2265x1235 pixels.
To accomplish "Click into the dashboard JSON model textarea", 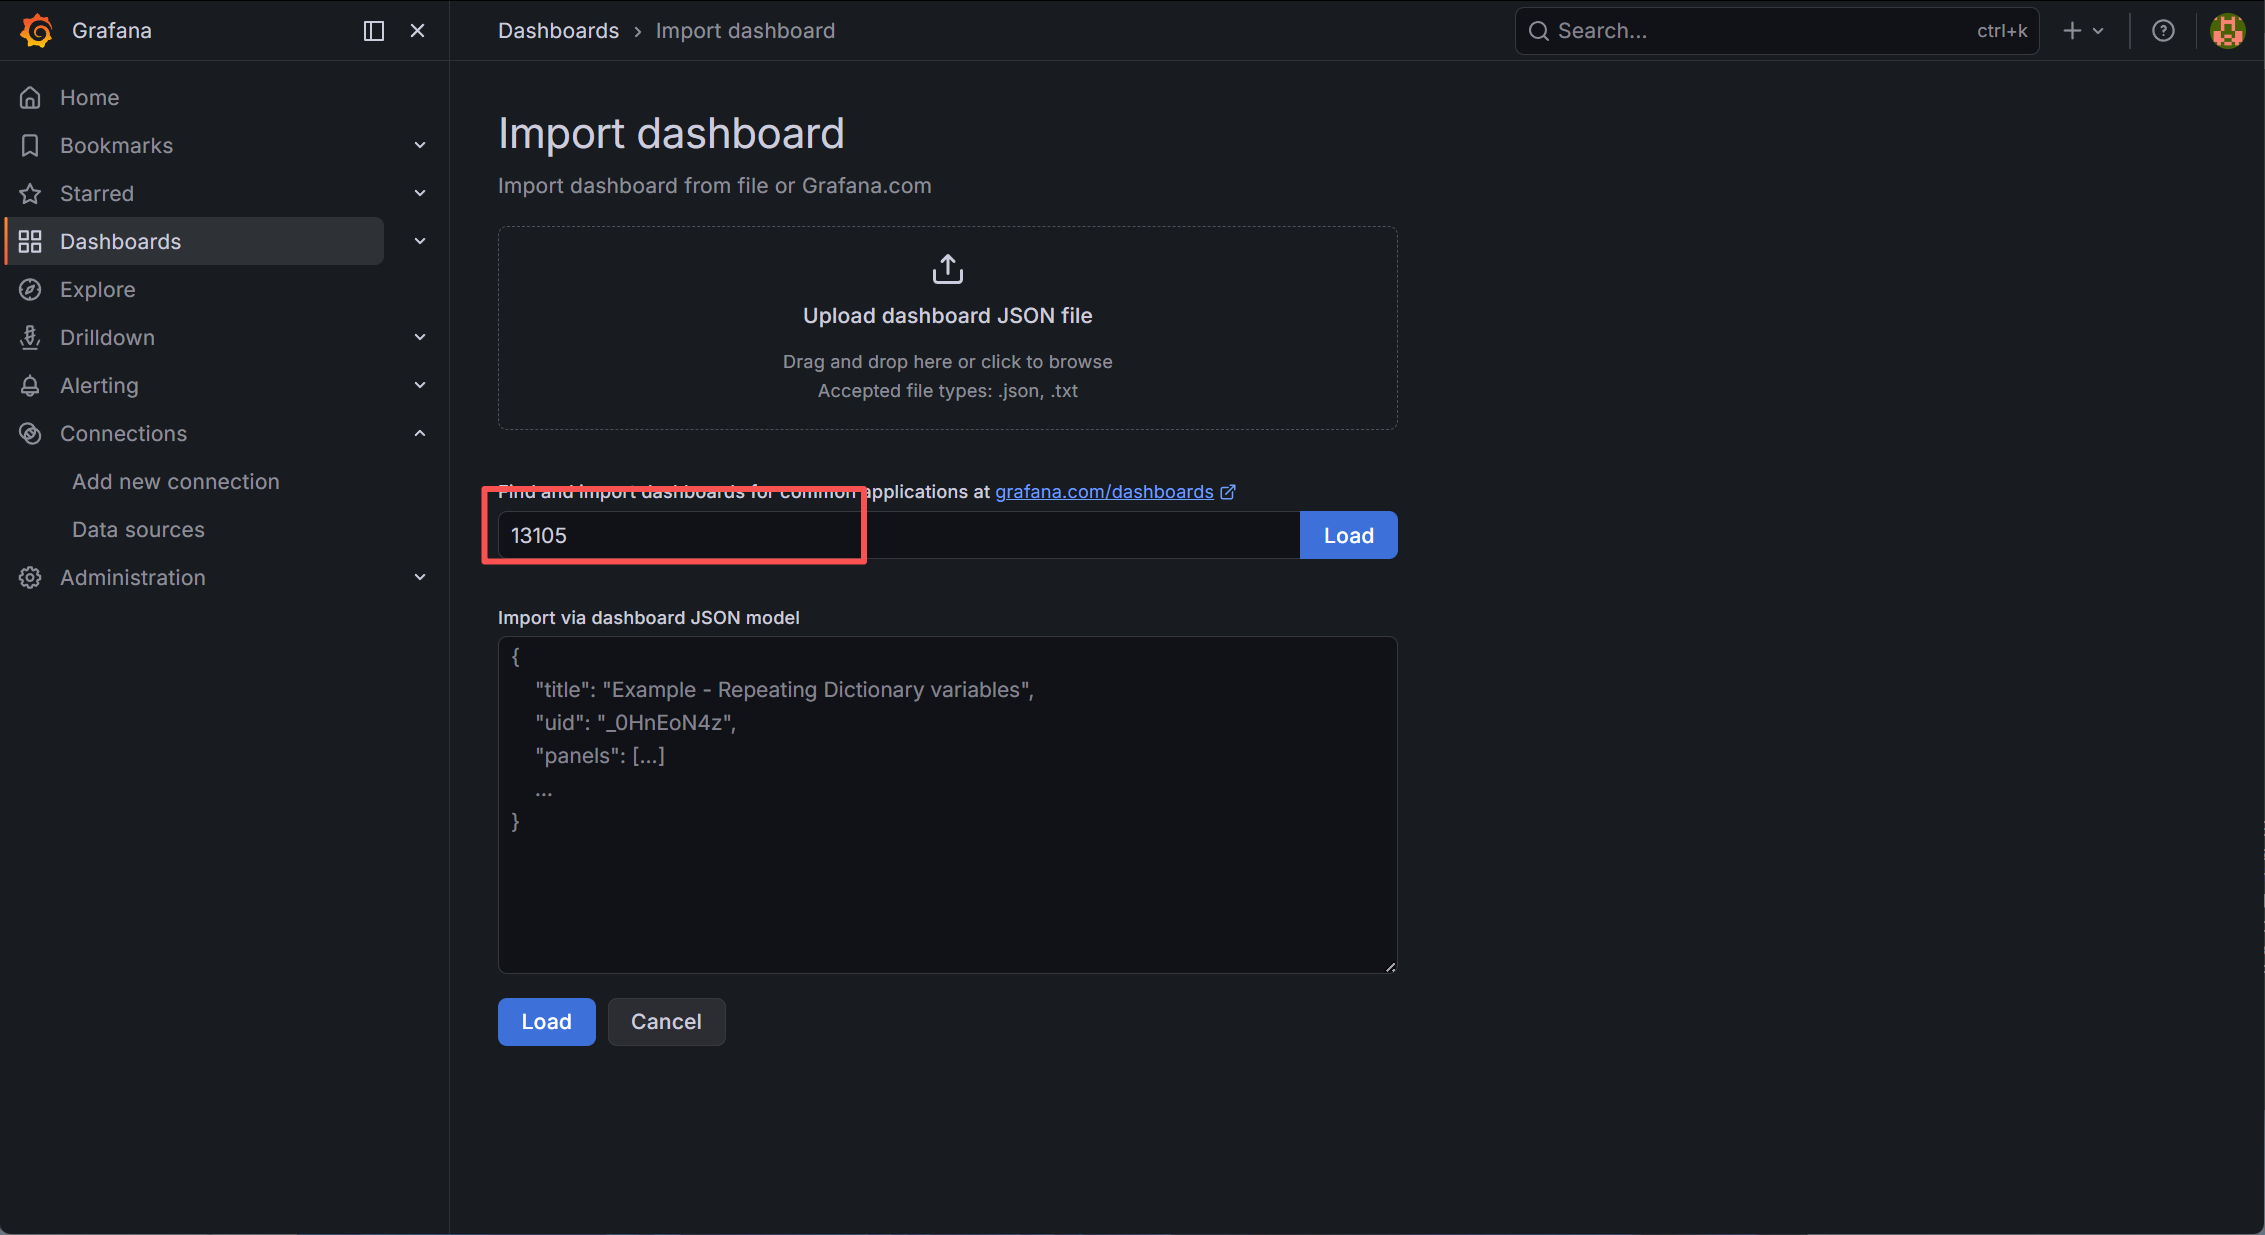I will (x=948, y=805).
